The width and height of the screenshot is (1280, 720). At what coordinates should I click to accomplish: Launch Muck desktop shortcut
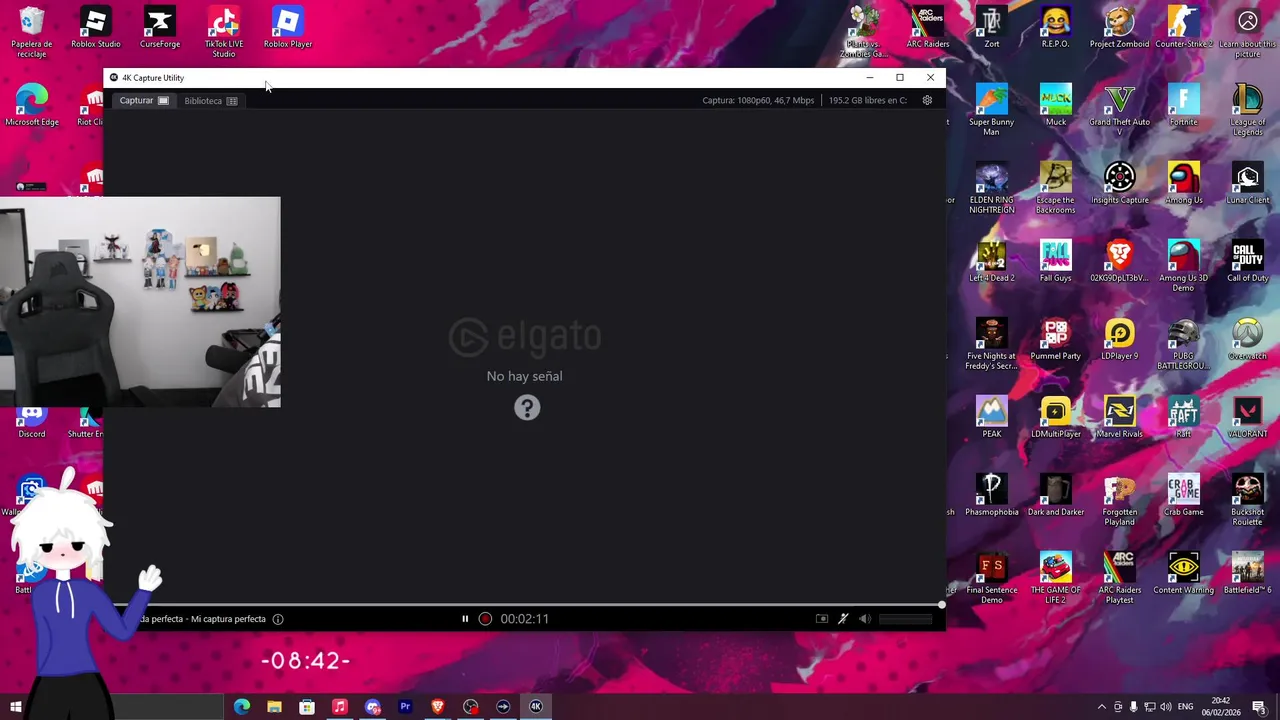click(x=1056, y=106)
